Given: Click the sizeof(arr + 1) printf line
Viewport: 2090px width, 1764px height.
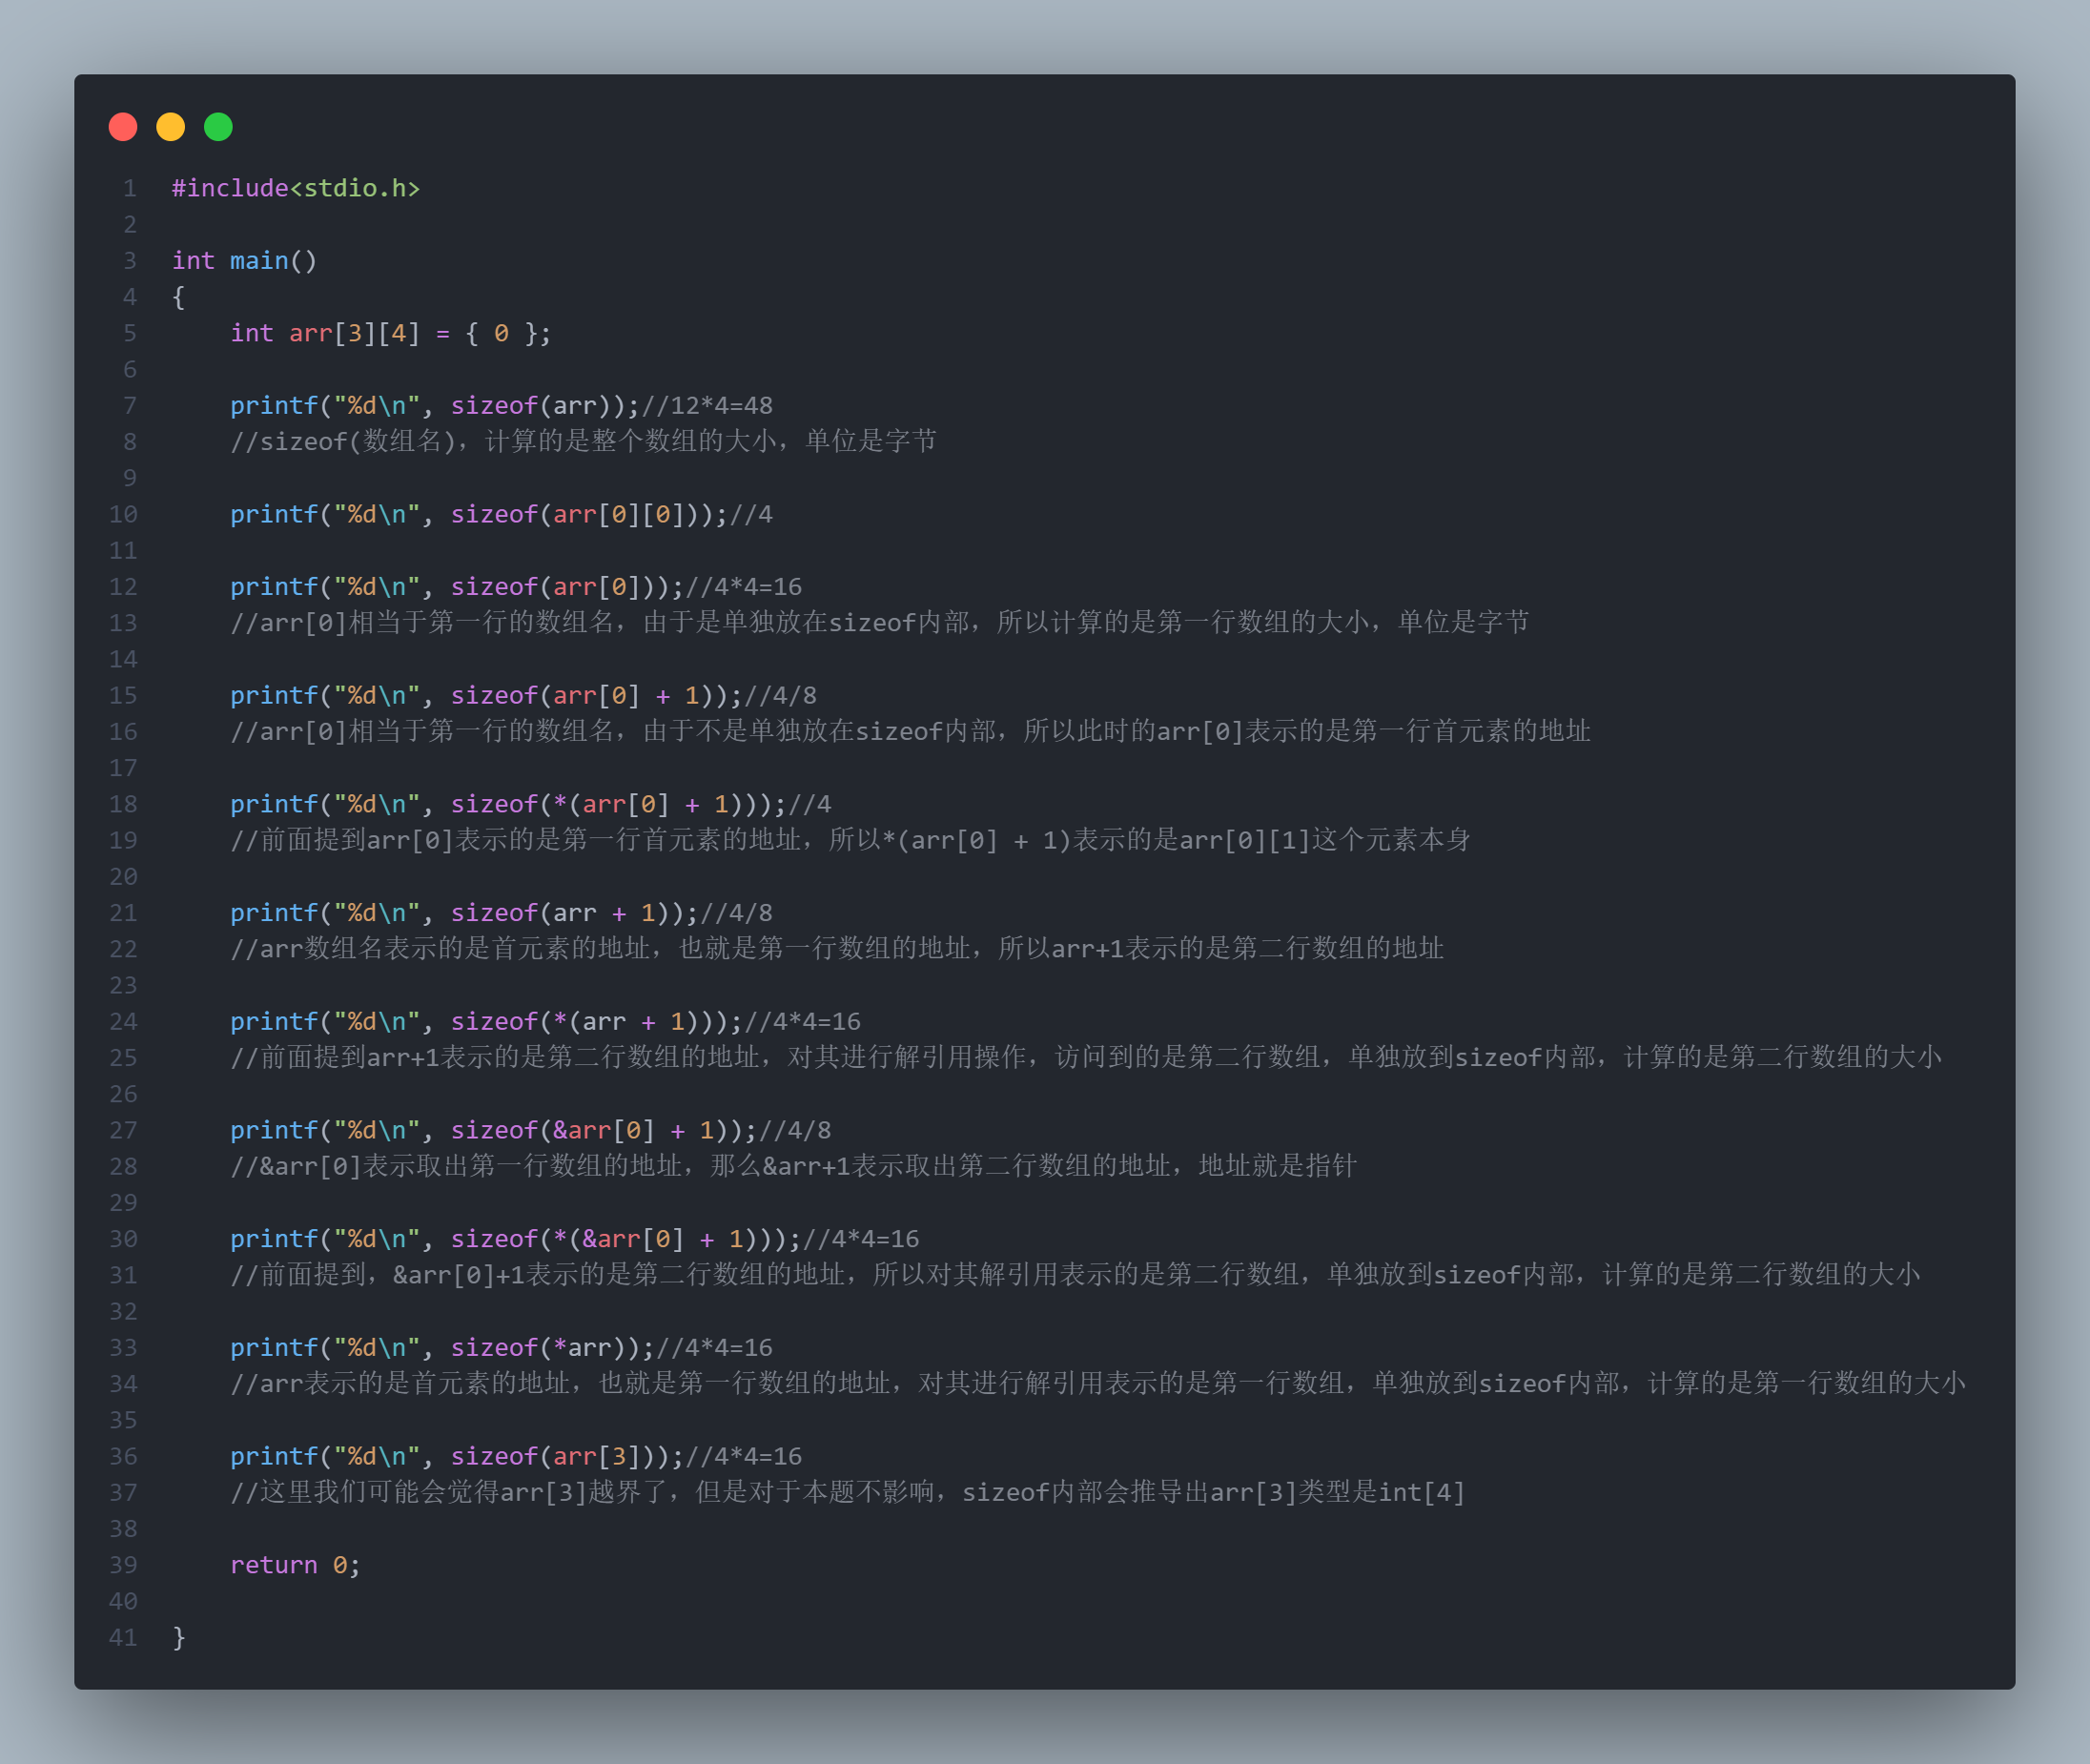Looking at the screenshot, I should tap(501, 912).
